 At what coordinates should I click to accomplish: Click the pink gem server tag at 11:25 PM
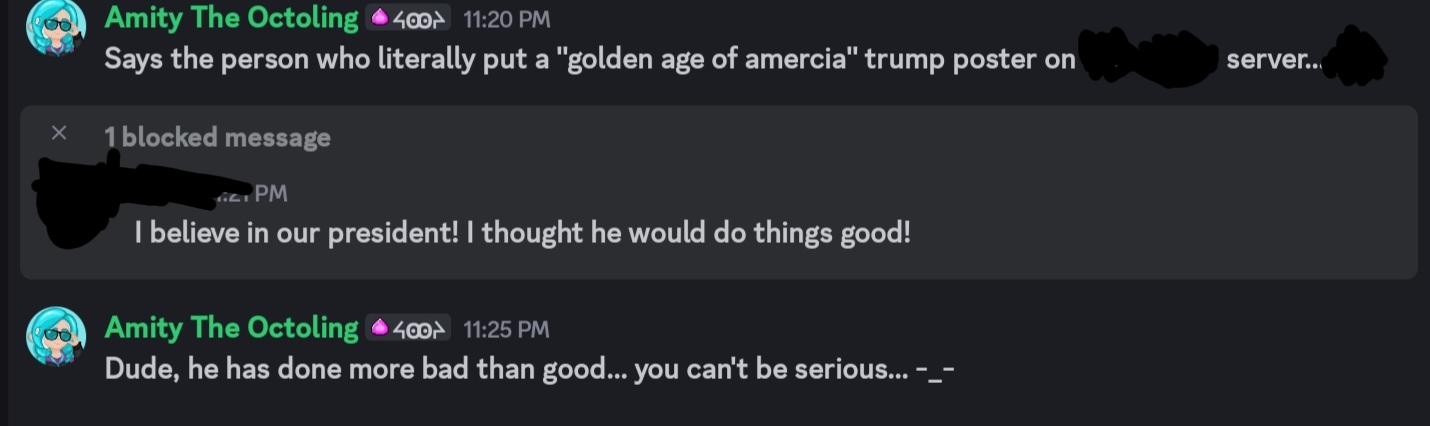pyautogui.click(x=408, y=328)
